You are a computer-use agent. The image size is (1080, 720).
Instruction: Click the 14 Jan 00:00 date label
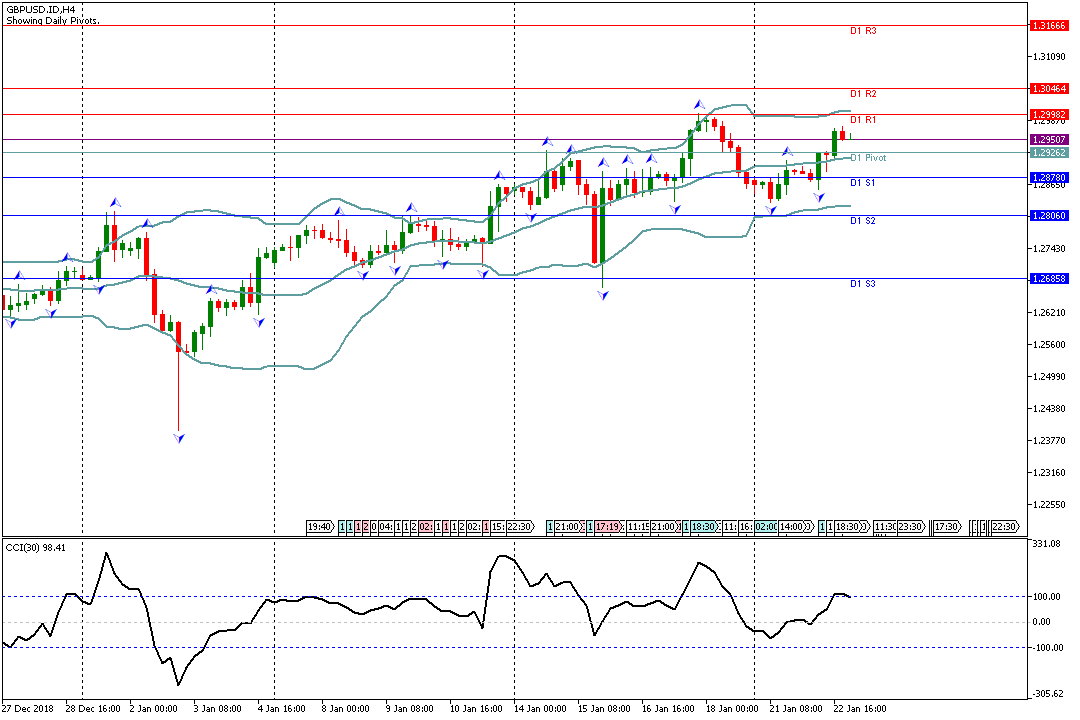click(x=543, y=708)
